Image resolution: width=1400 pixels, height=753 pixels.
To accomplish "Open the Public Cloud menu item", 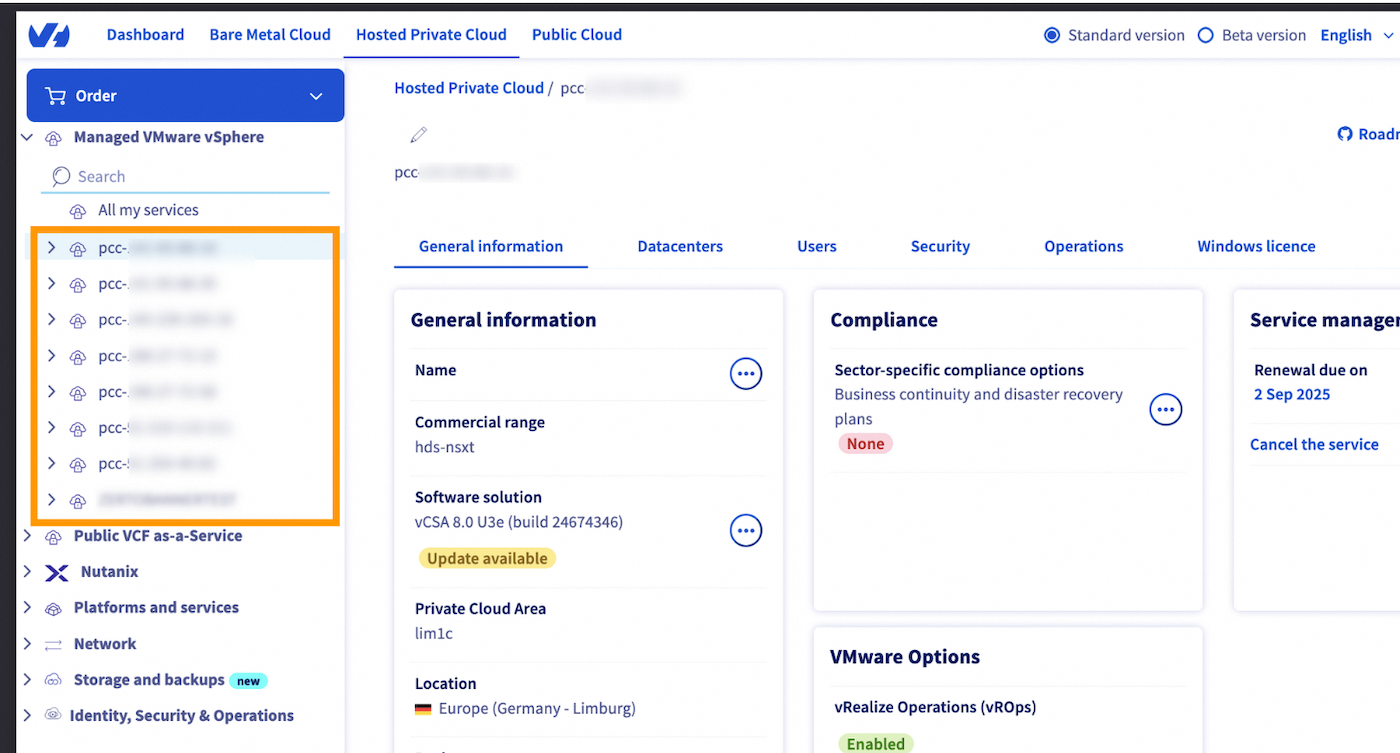I will coord(577,34).
